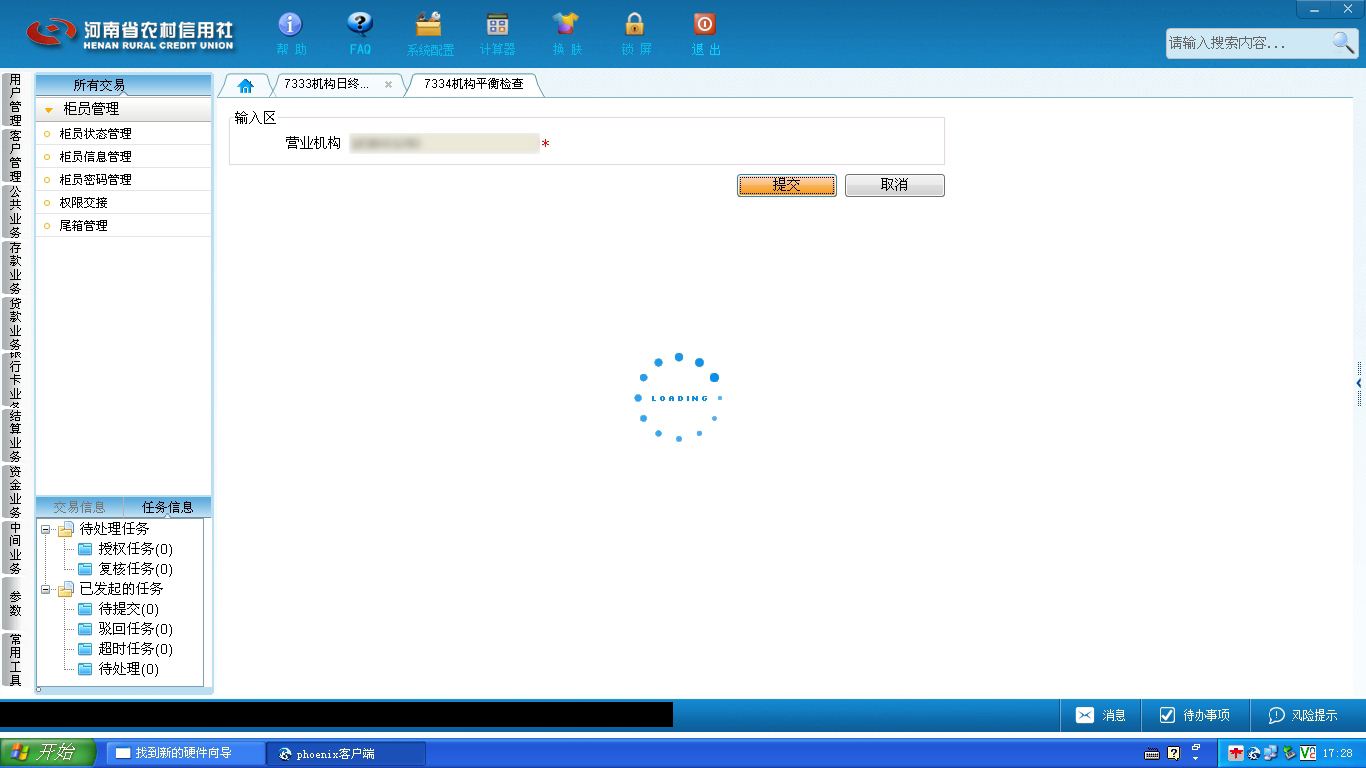Collapse the 已发起的任务 tree node

point(46,589)
